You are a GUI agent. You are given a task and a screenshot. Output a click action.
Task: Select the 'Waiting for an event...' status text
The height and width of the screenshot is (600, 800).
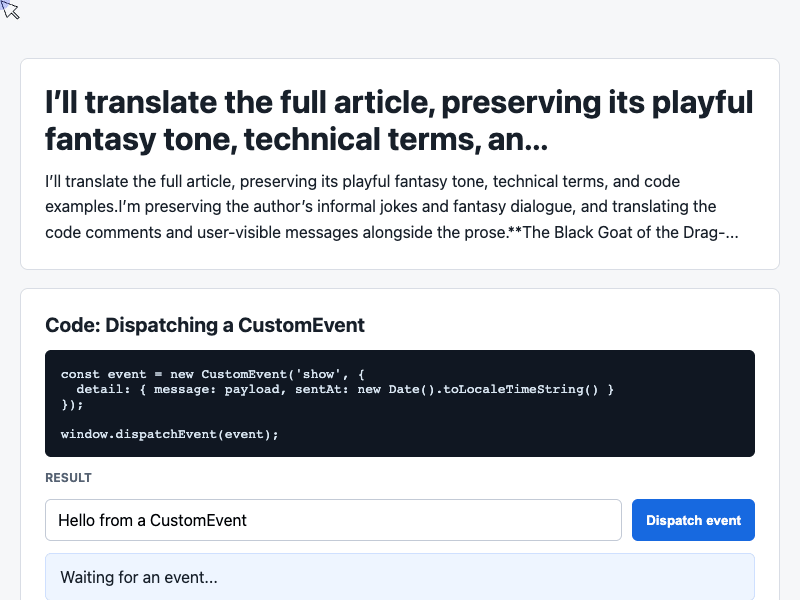click(x=139, y=577)
